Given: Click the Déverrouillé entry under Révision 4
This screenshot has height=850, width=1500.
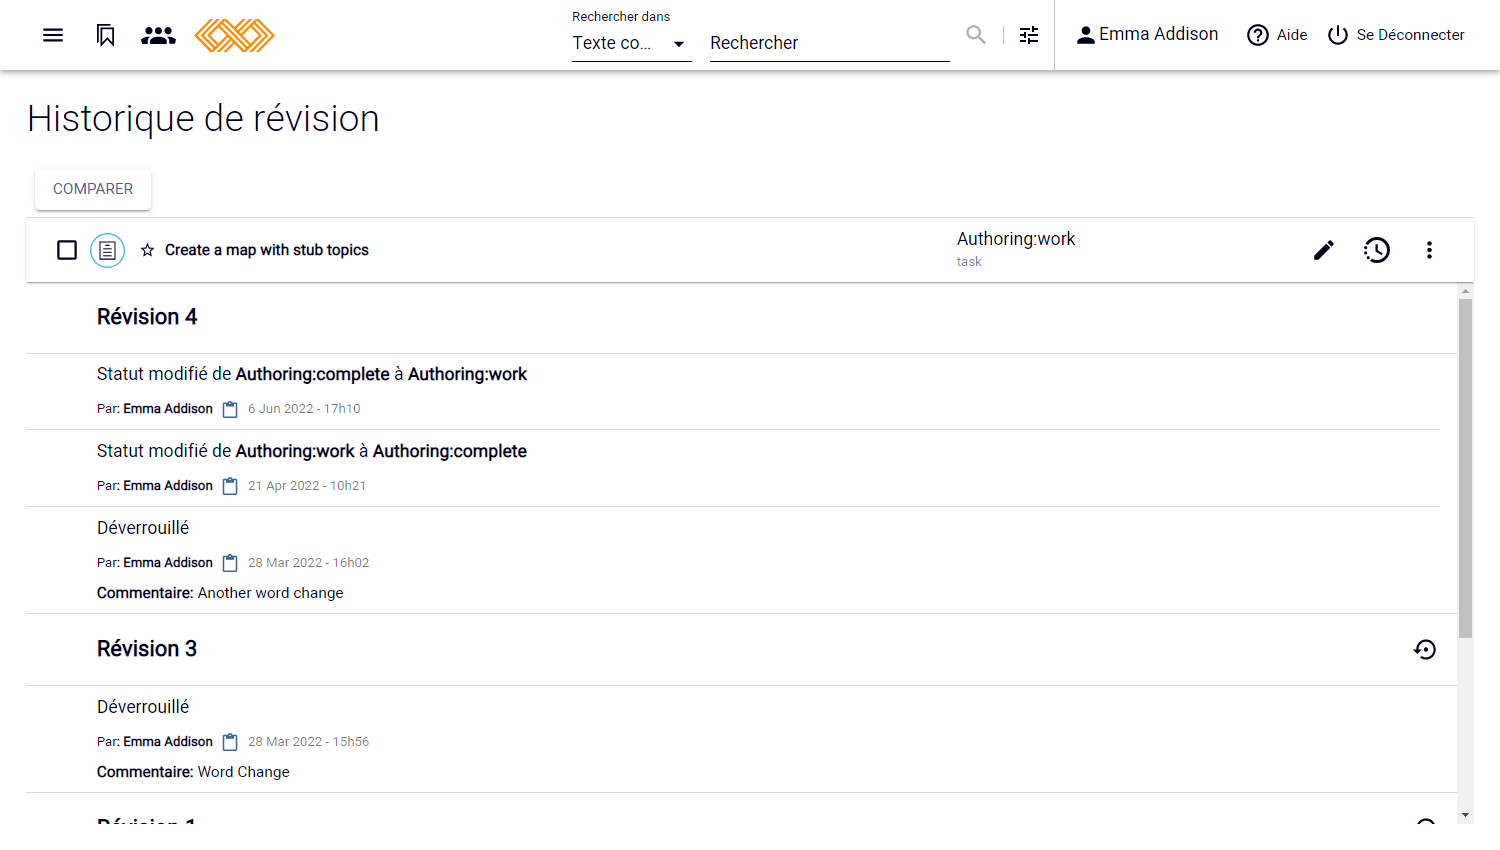Looking at the screenshot, I should [x=143, y=528].
